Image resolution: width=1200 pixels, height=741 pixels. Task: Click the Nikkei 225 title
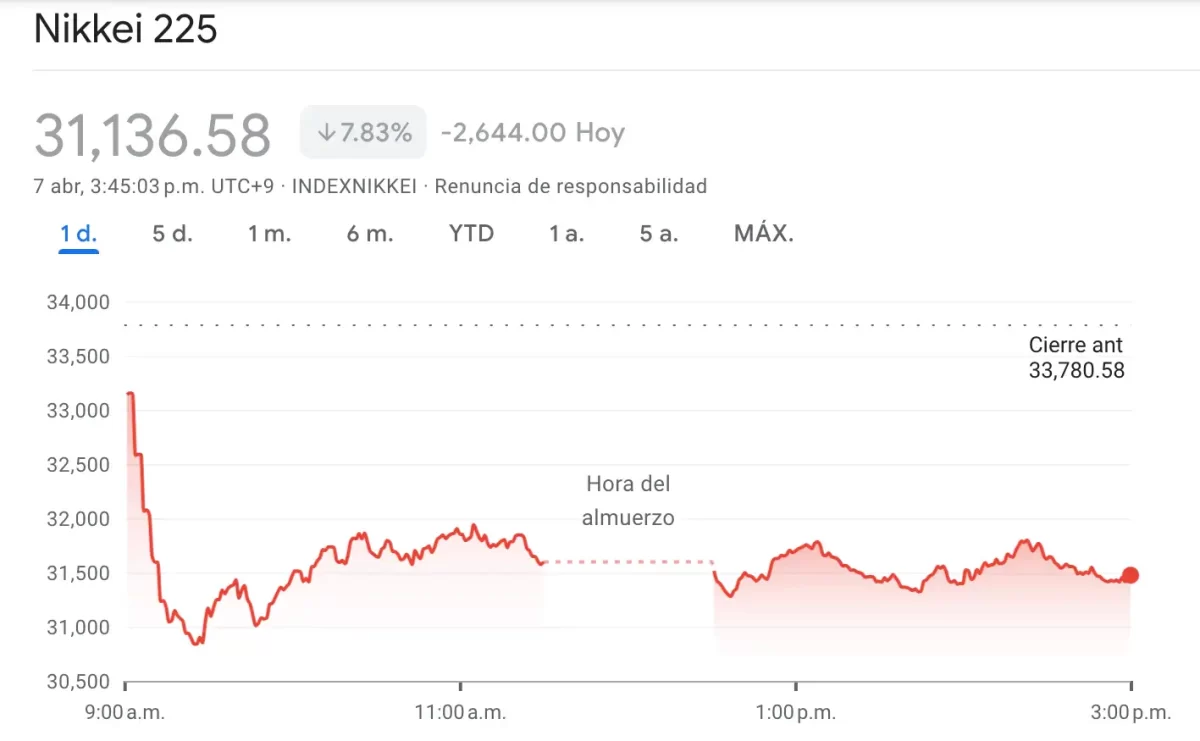click(x=125, y=30)
